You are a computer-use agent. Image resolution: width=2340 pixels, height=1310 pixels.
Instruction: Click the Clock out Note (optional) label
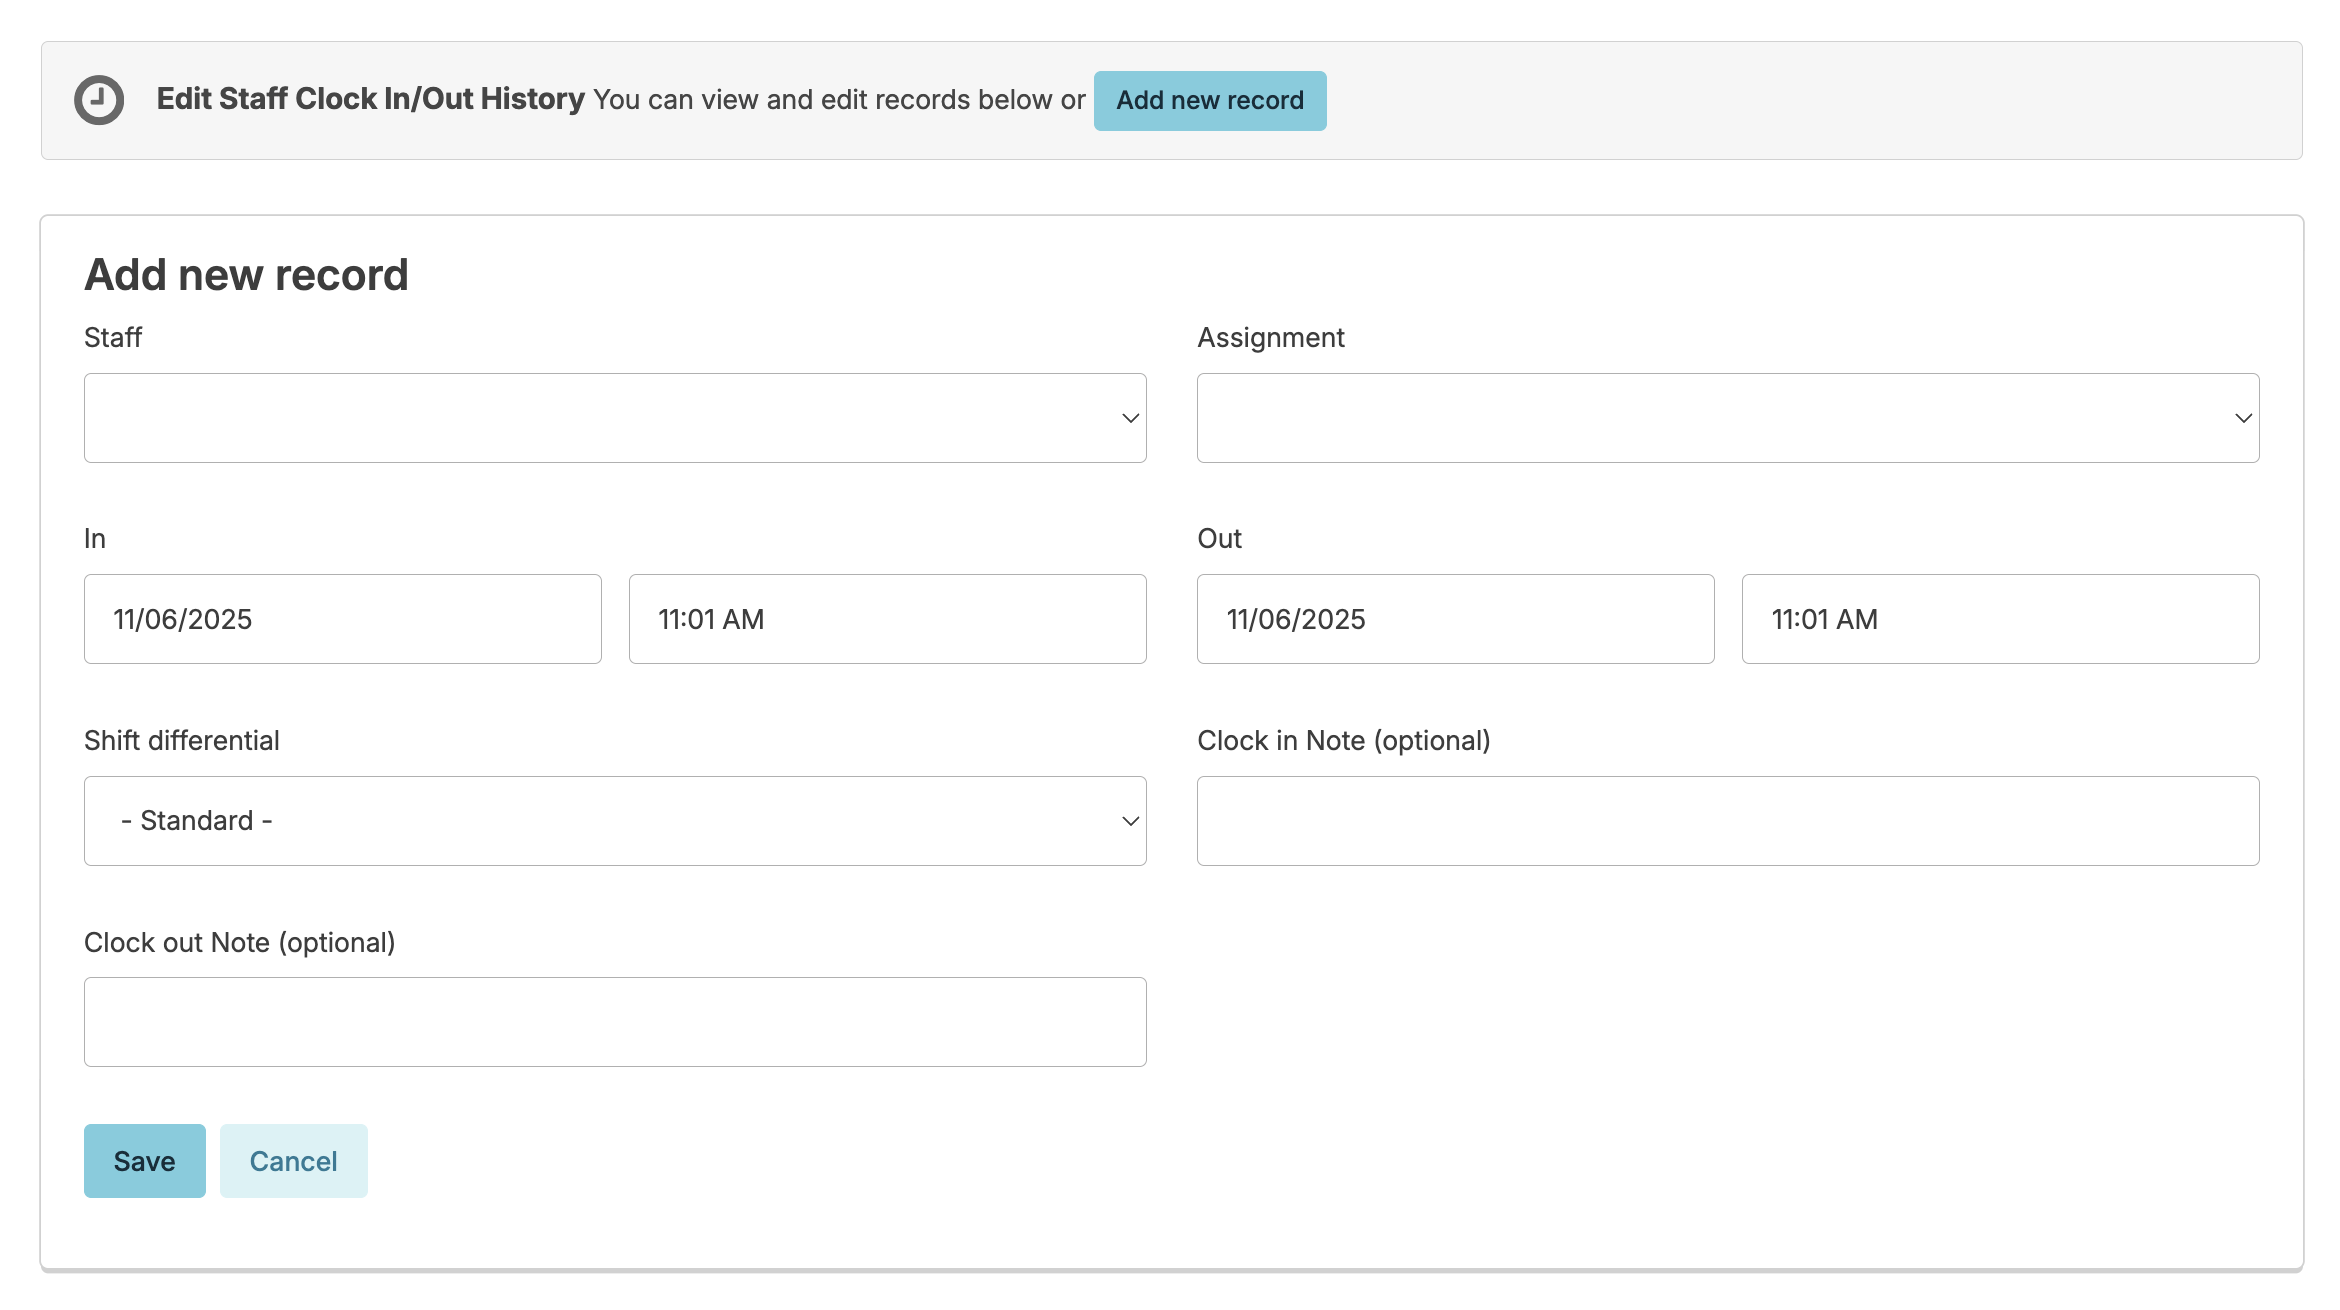239,943
